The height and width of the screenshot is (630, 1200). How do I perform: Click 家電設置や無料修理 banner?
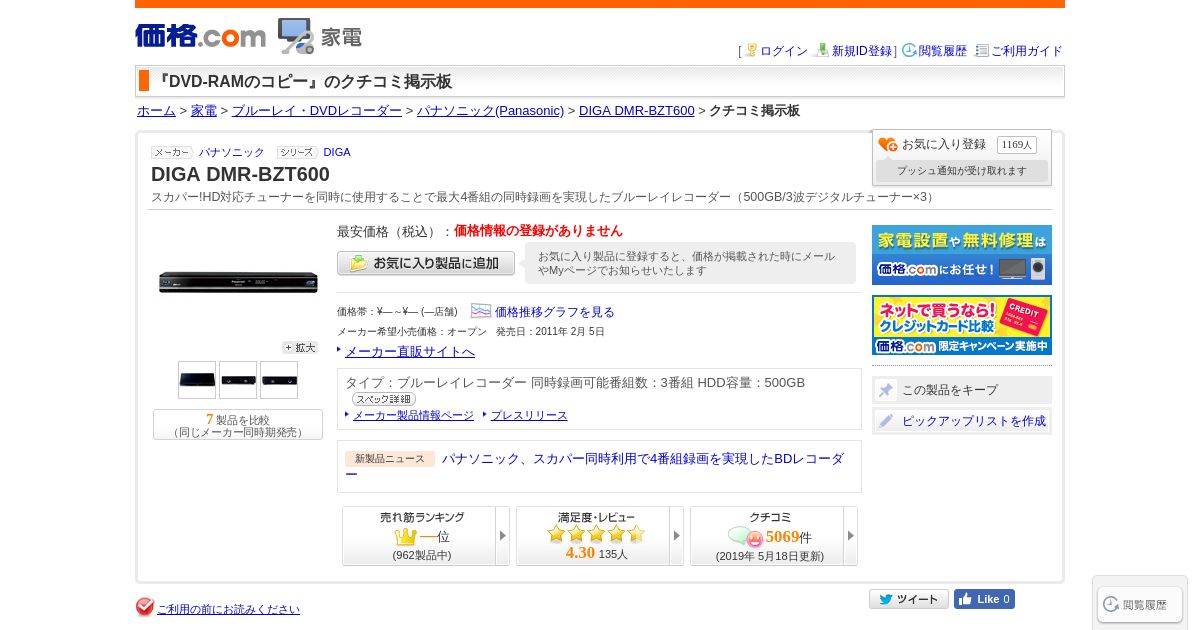click(962, 255)
